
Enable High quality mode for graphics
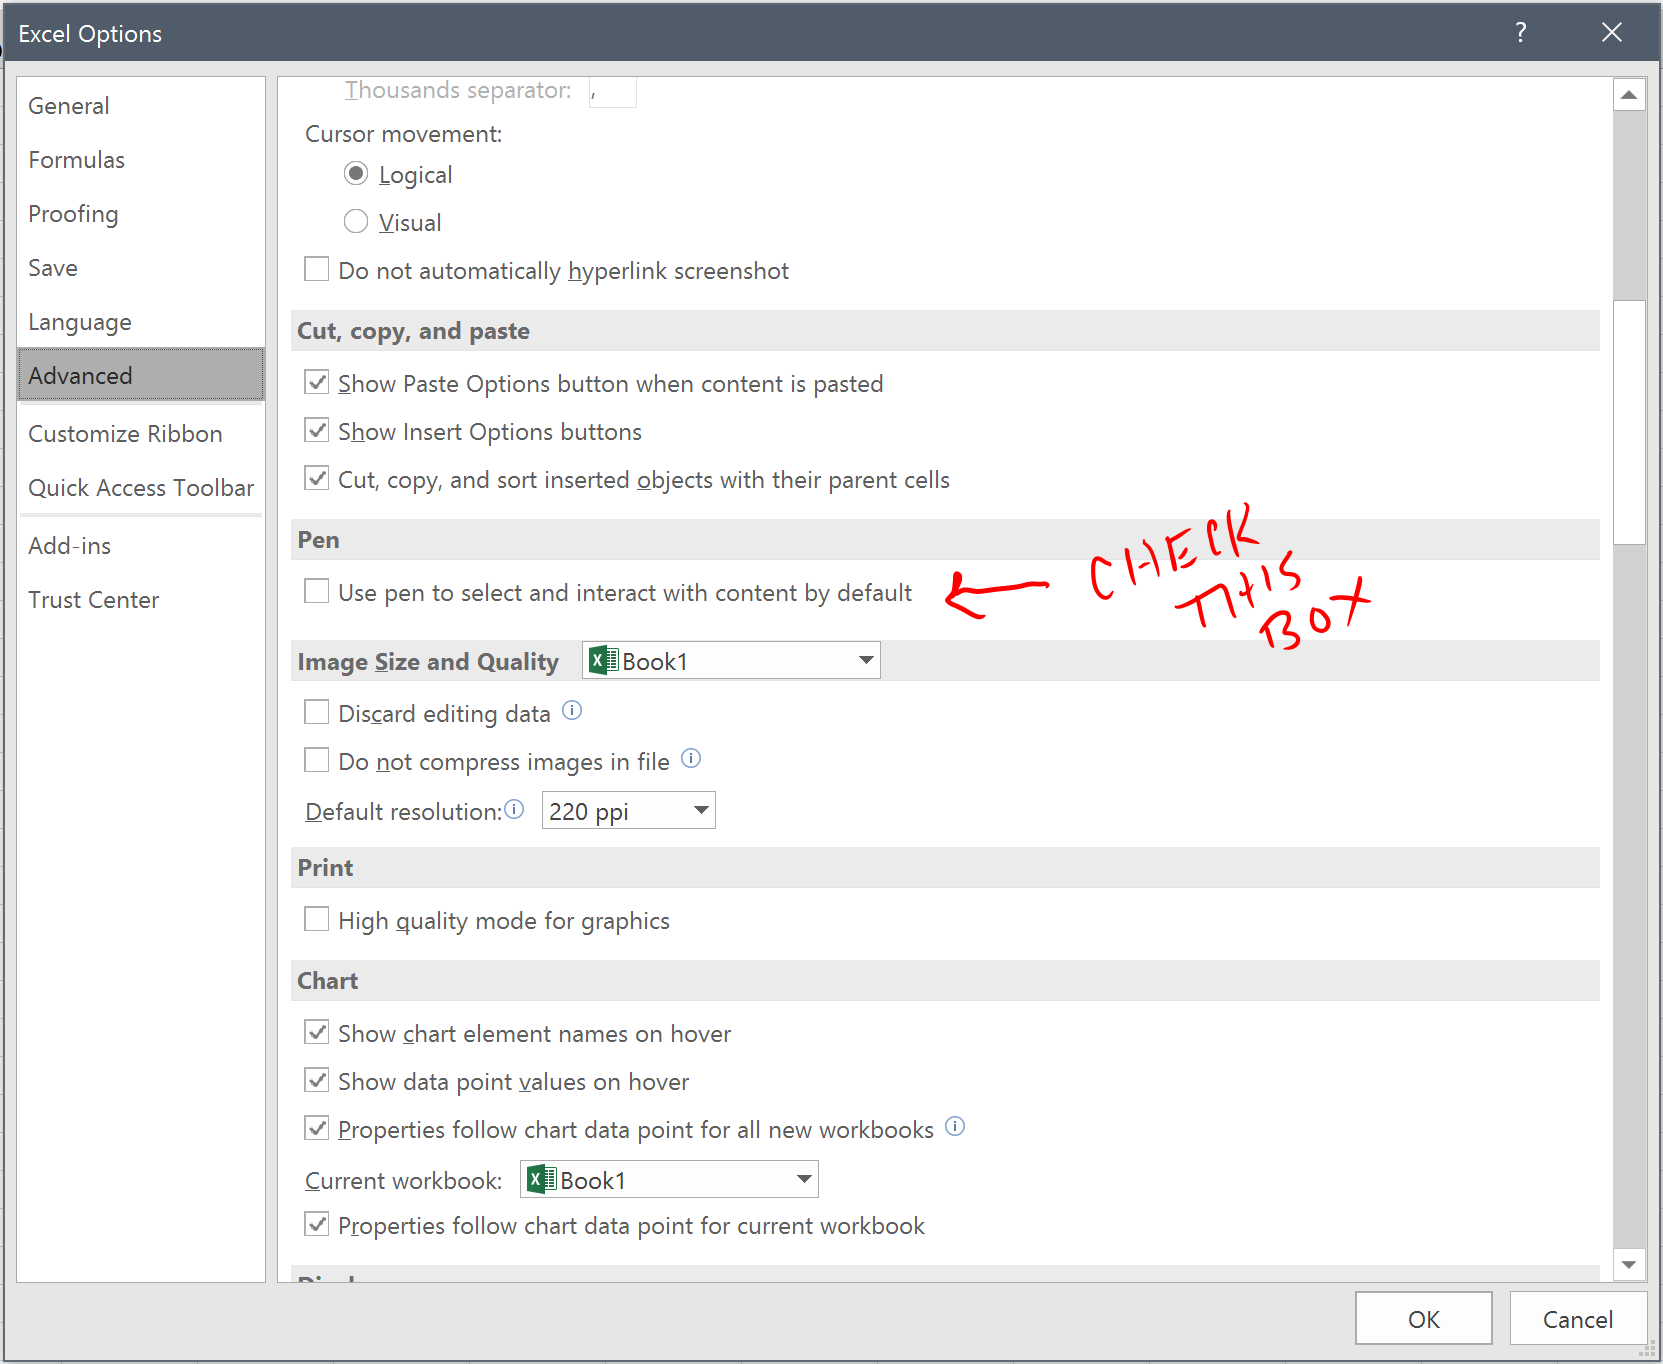[317, 919]
